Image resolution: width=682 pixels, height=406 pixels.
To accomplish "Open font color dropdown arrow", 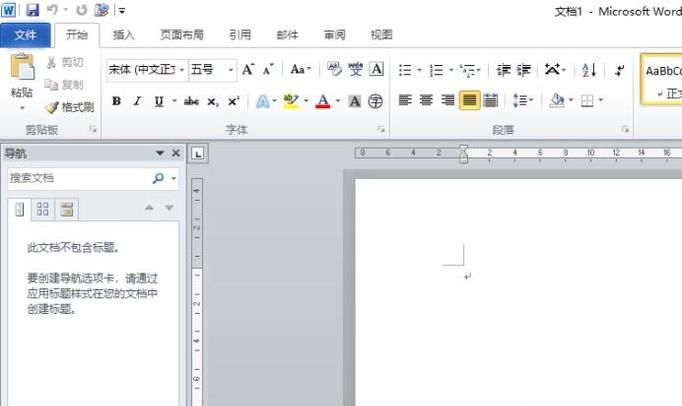I will click(x=338, y=101).
